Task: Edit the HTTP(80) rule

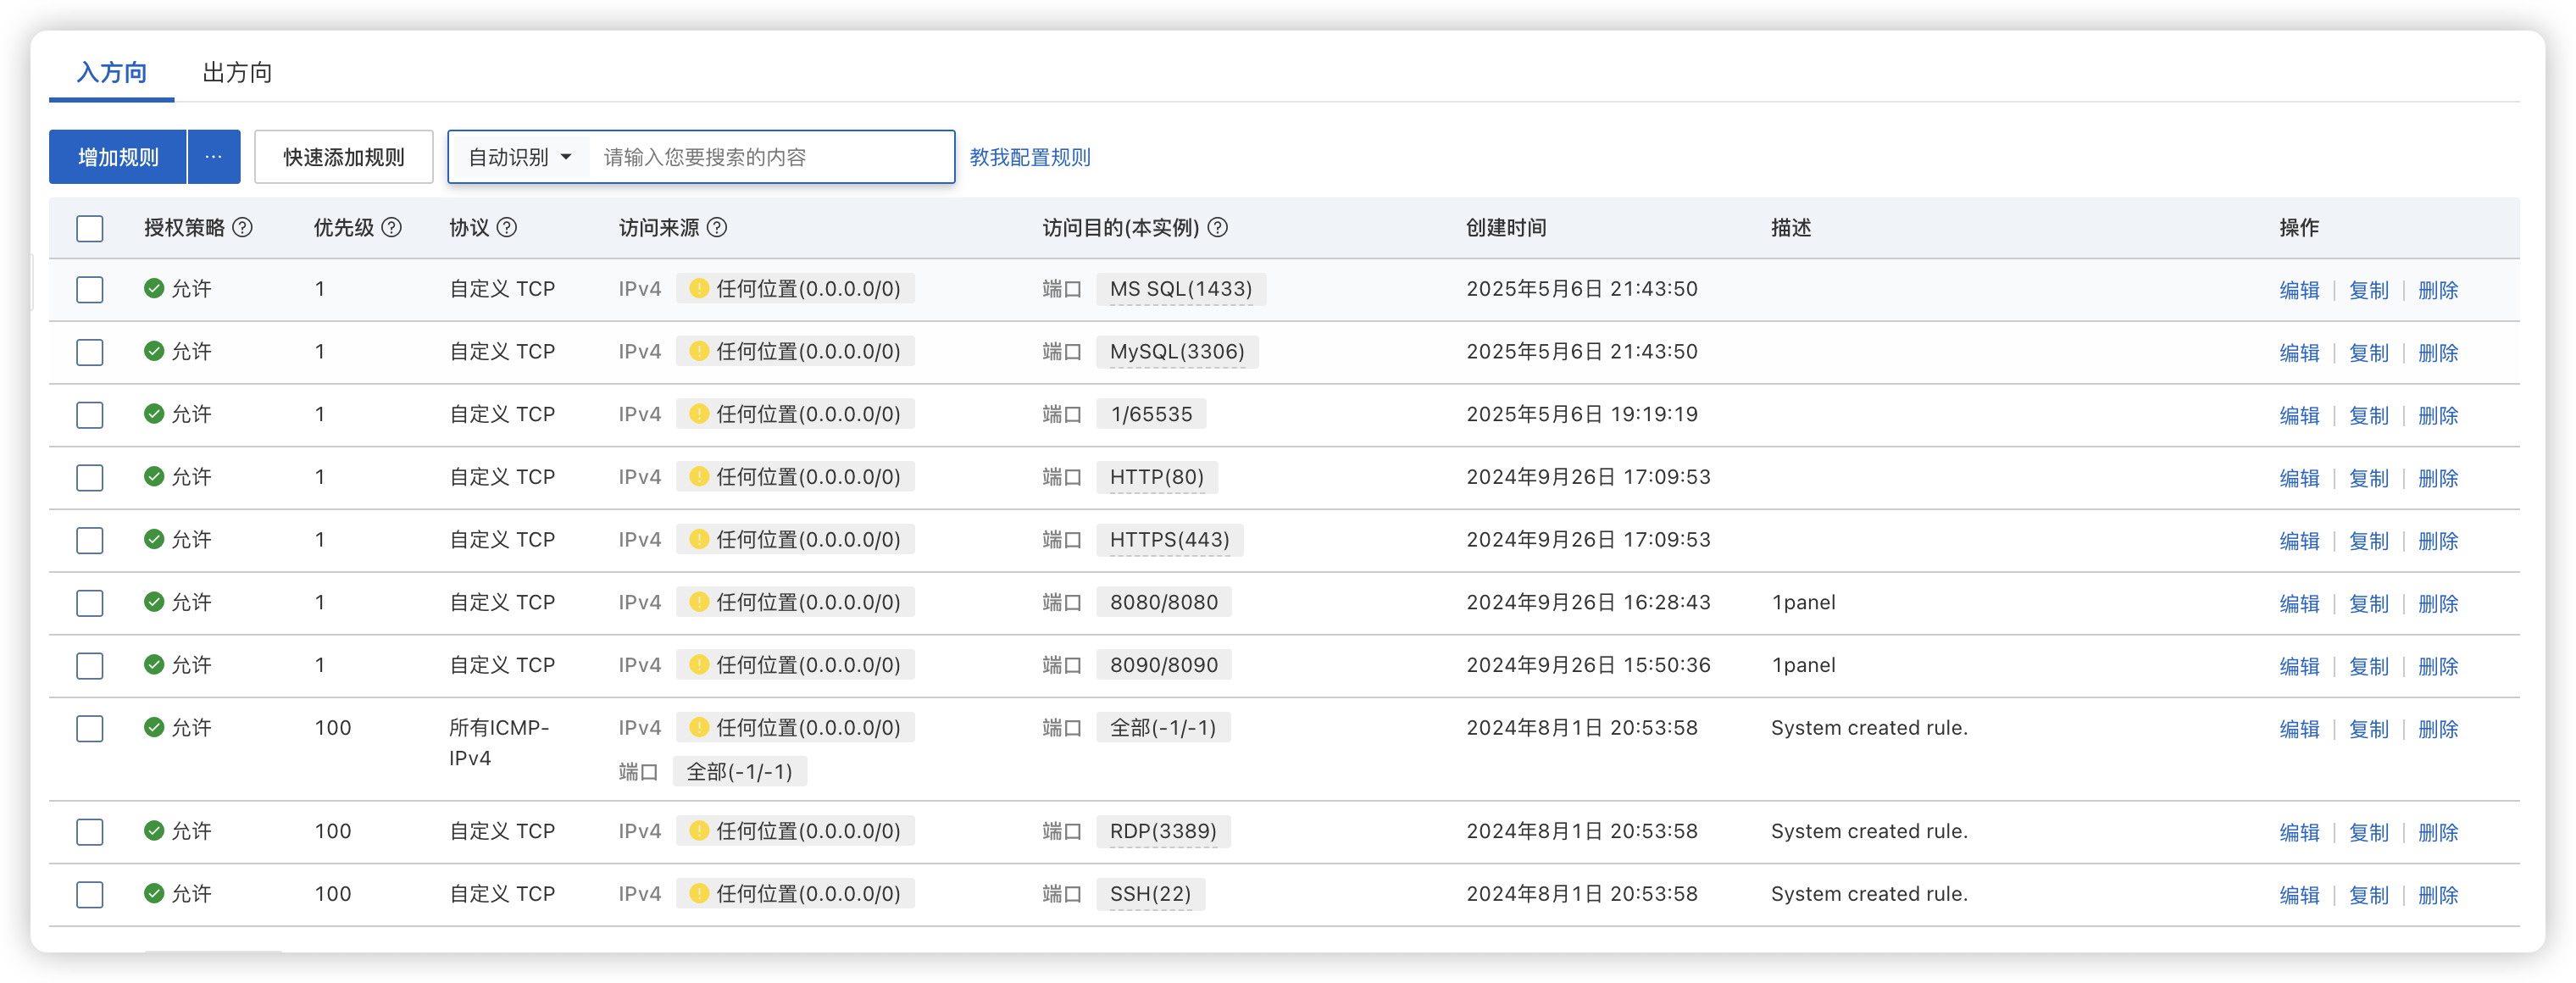Action: (2298, 479)
